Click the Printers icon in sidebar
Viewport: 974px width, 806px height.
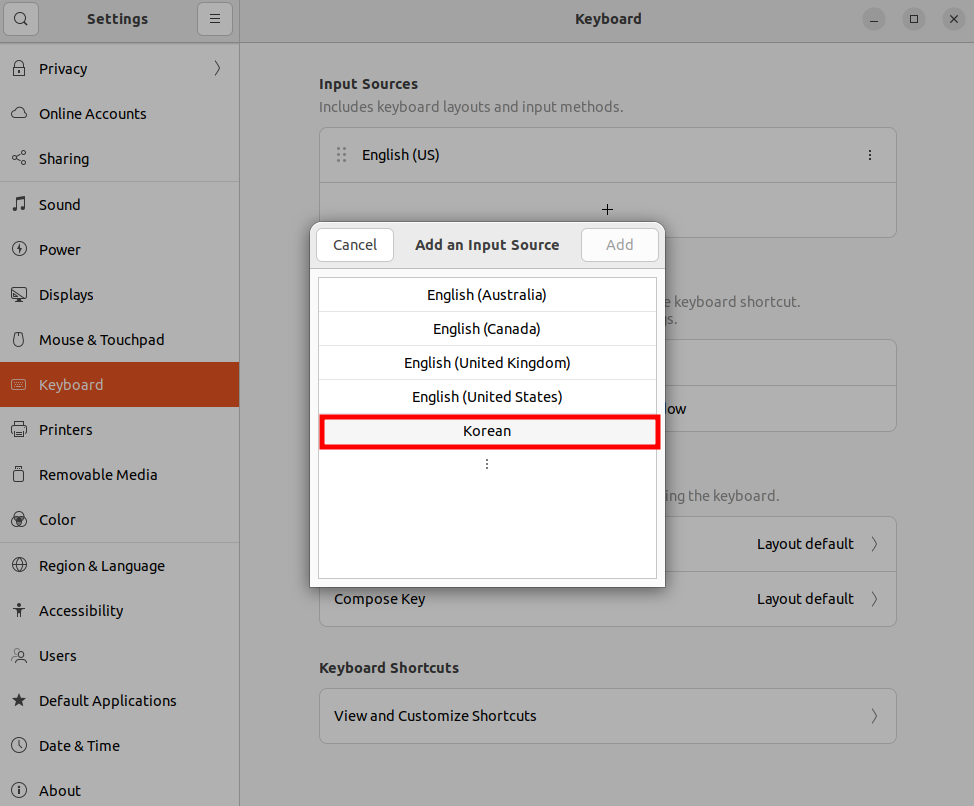point(19,430)
